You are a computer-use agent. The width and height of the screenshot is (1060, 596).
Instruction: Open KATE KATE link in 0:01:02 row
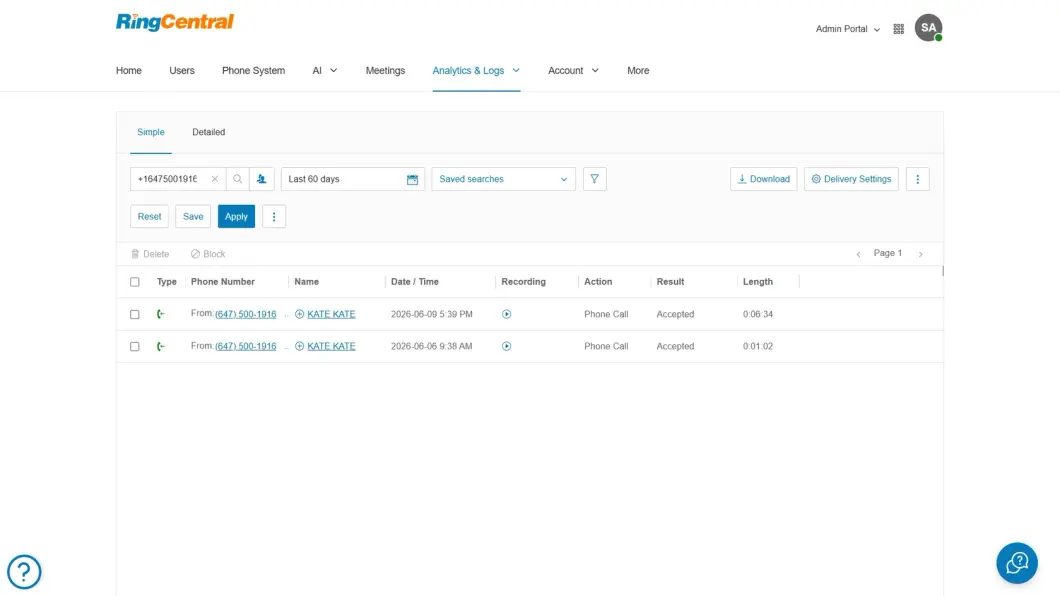click(x=331, y=346)
